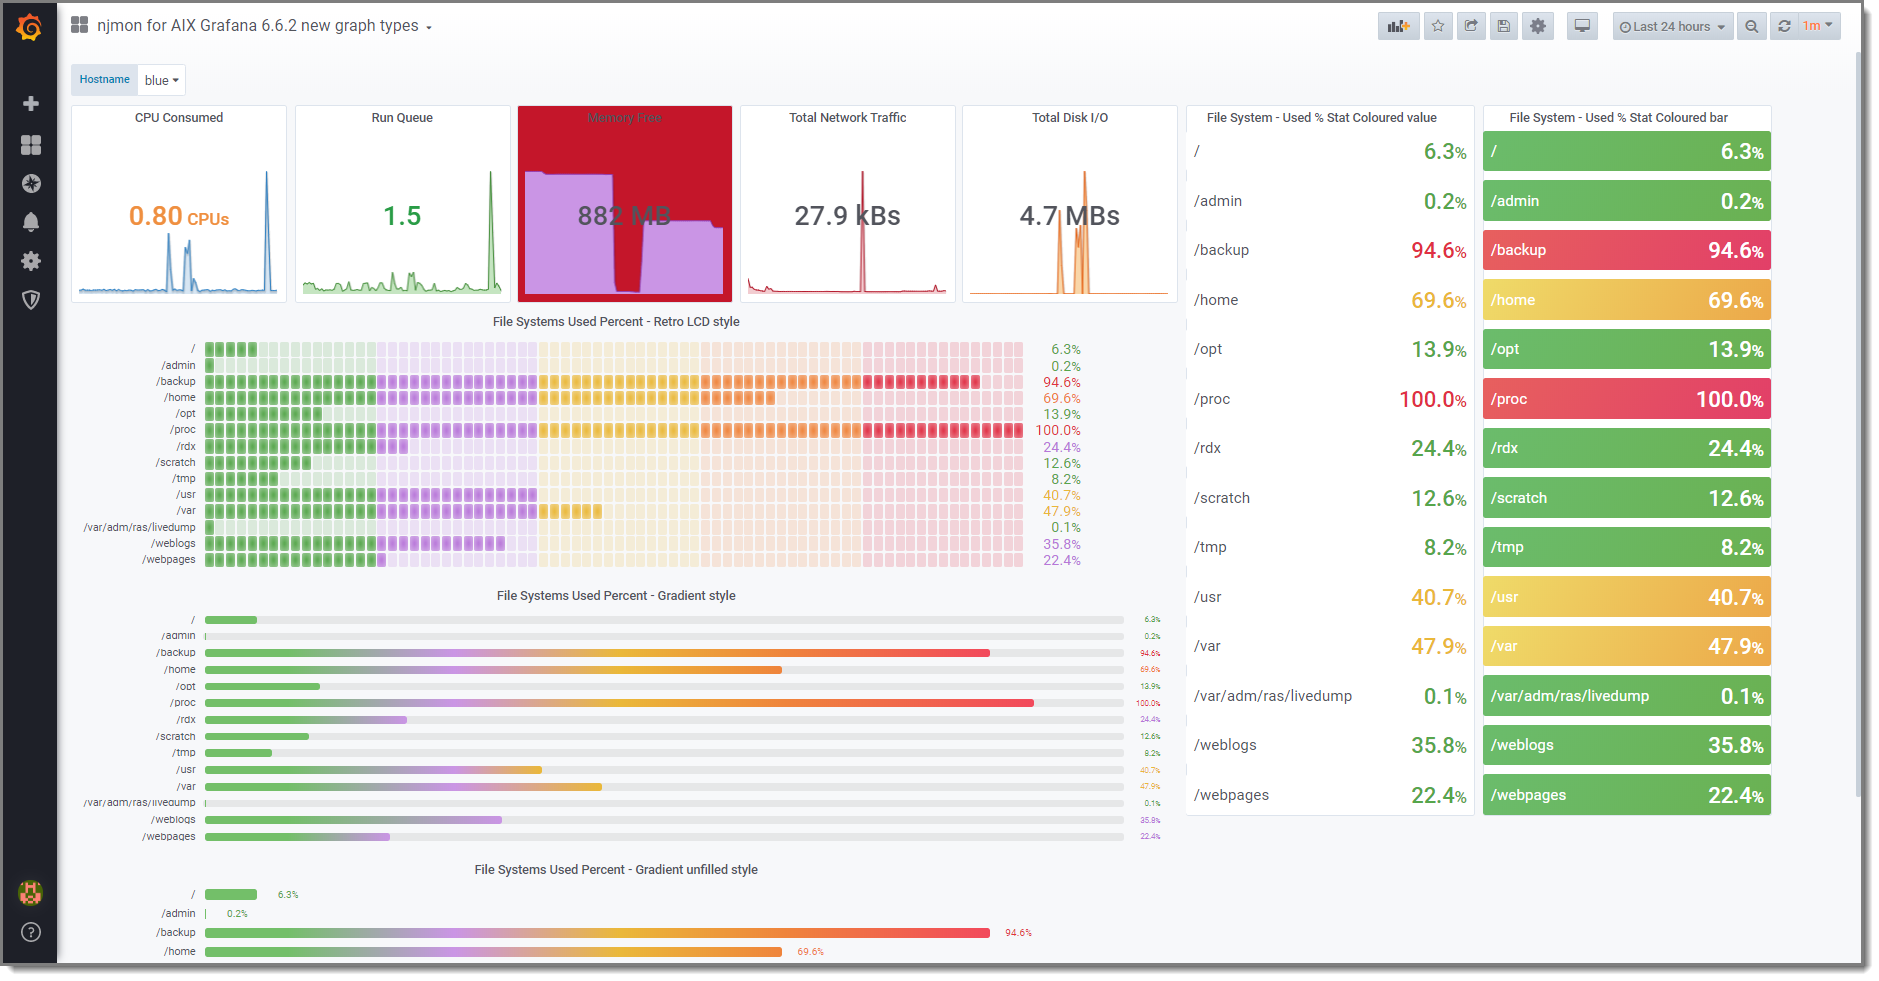Open dashboard settings gear in top bar
Screen dimensions: 1879x981
[1538, 27]
